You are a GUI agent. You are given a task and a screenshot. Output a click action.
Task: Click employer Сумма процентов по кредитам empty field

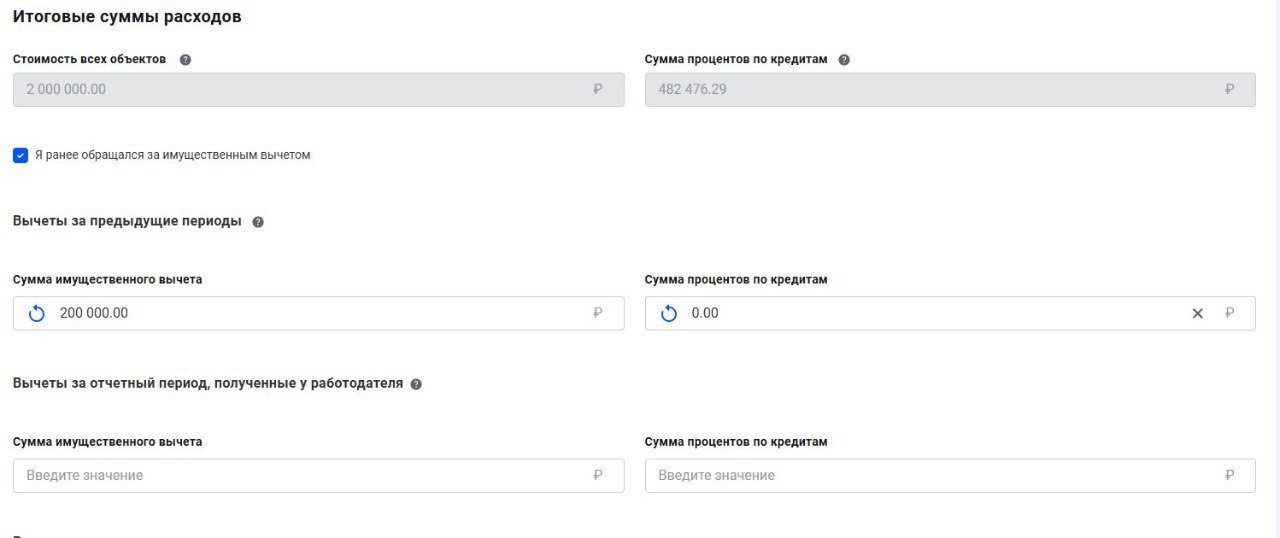pyautogui.click(x=930, y=476)
